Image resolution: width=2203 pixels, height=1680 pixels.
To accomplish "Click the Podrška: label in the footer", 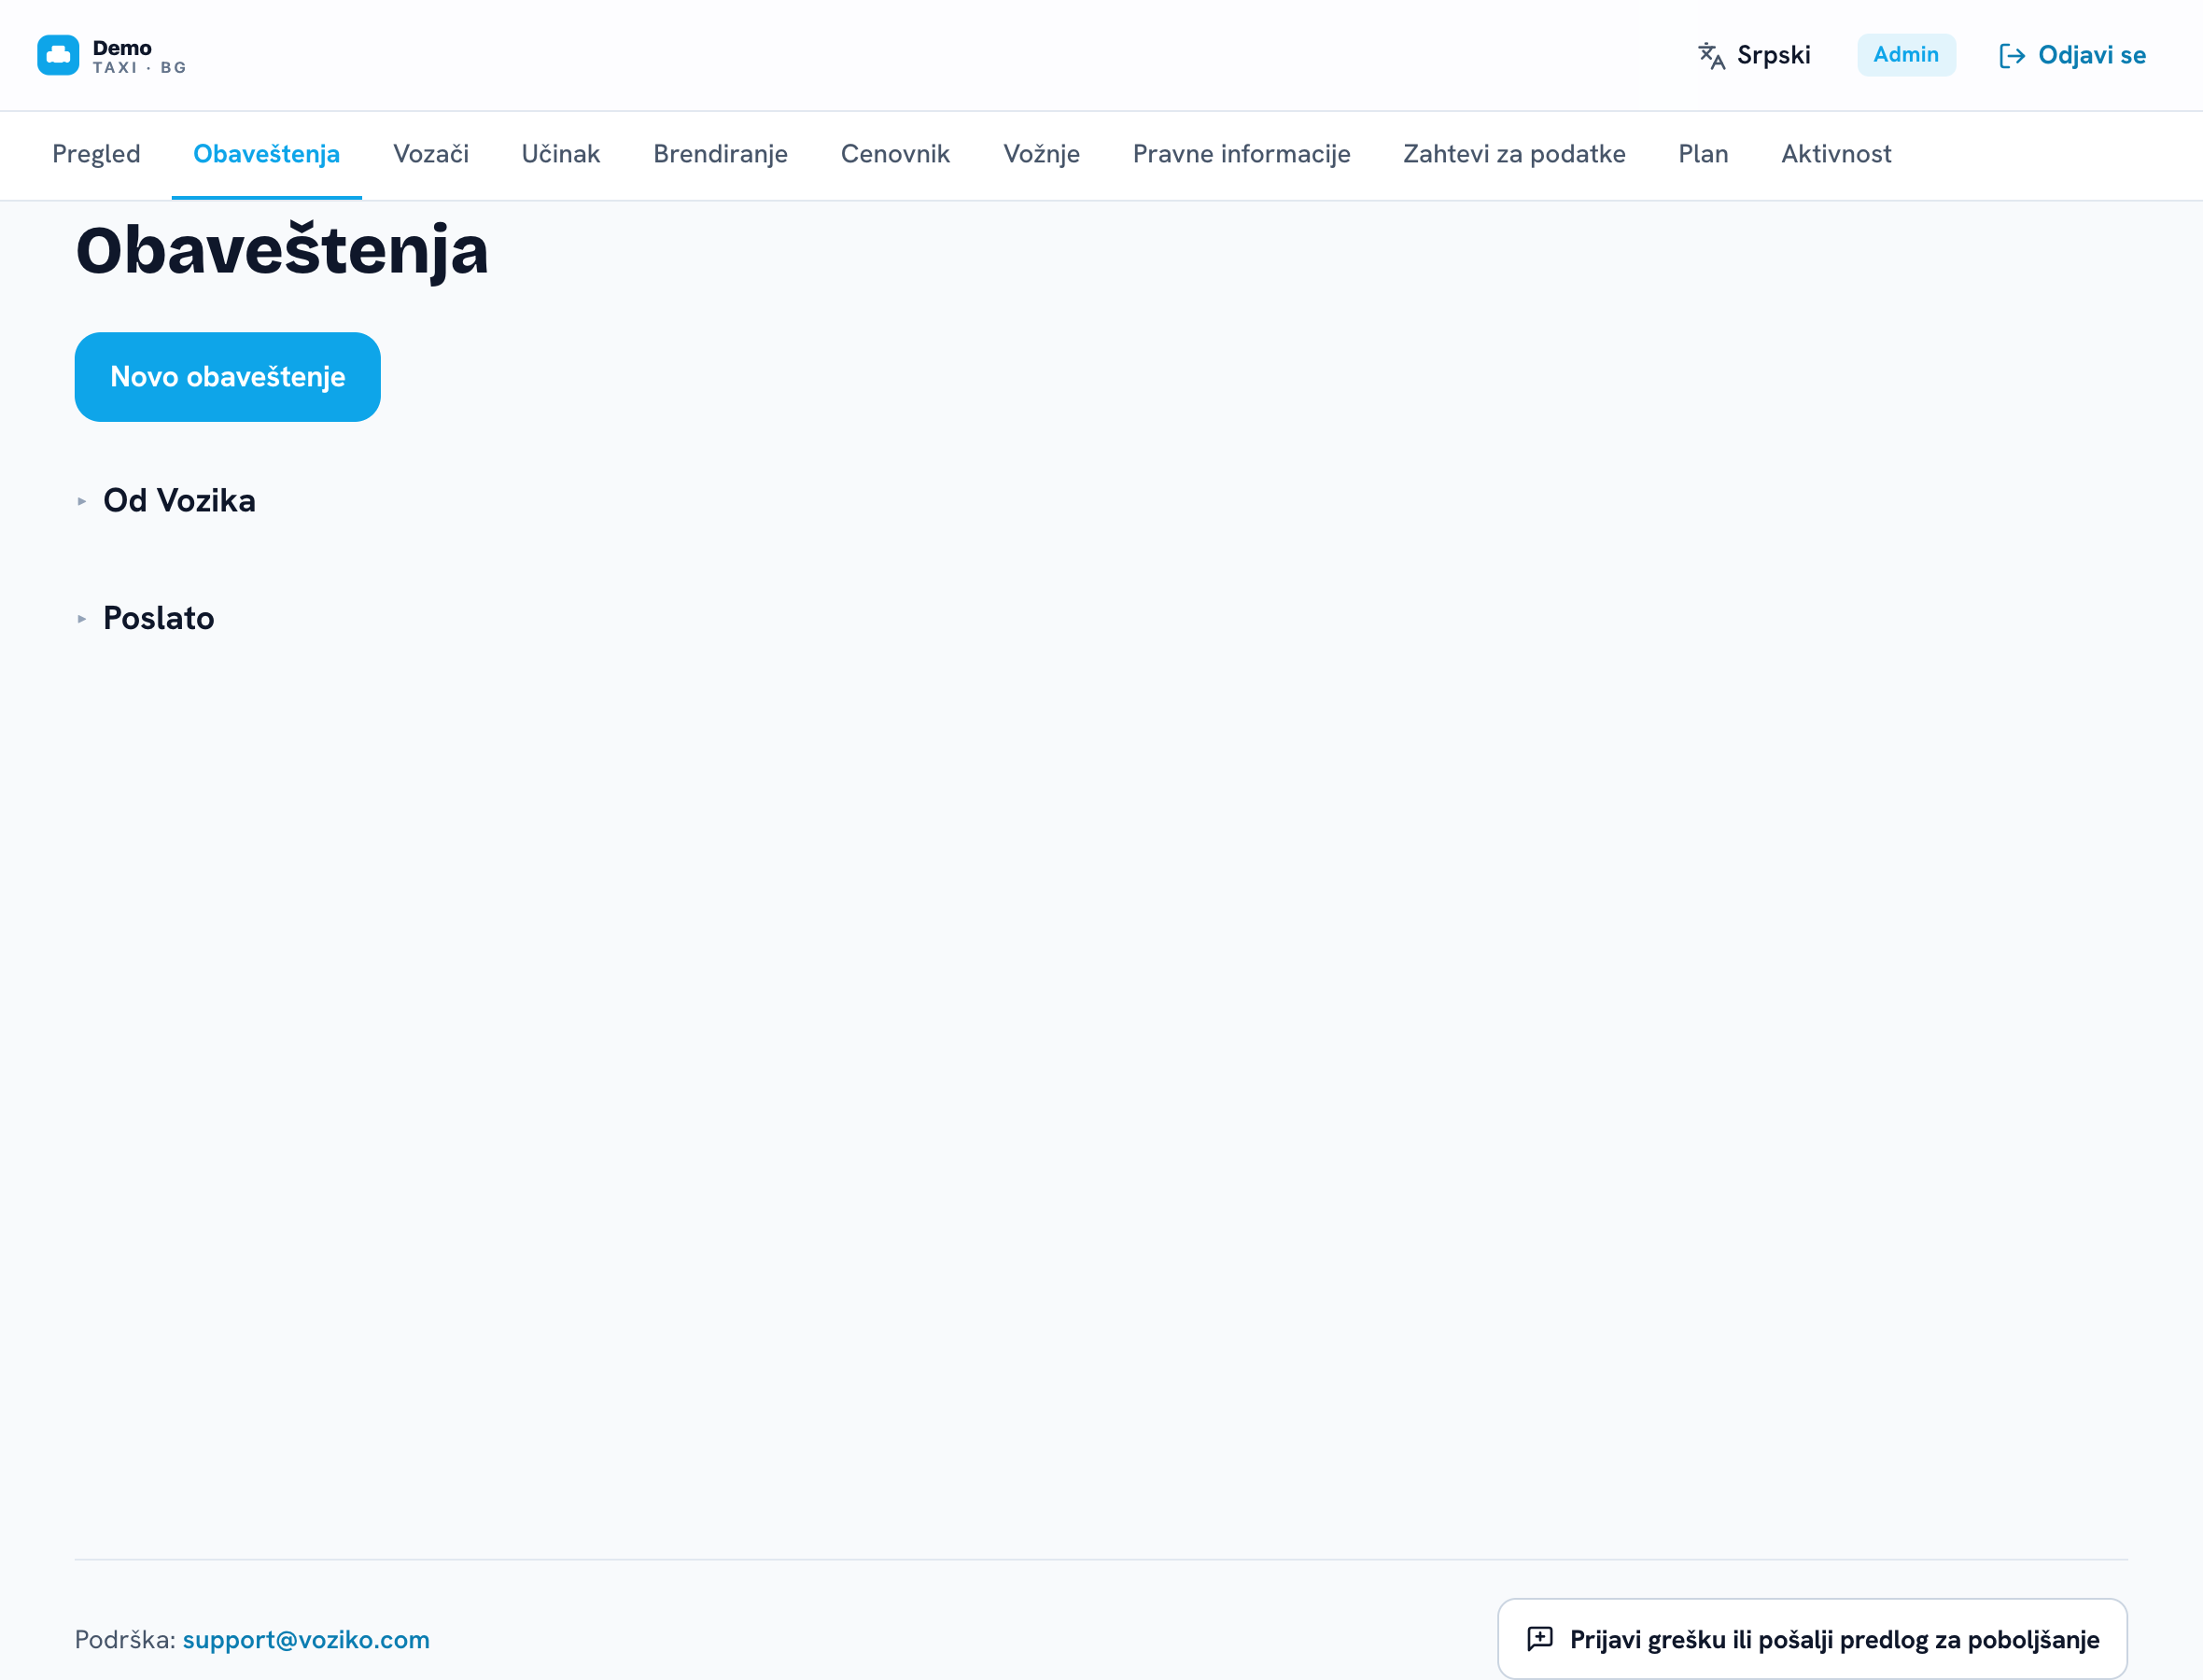I will pyautogui.click(x=126, y=1639).
